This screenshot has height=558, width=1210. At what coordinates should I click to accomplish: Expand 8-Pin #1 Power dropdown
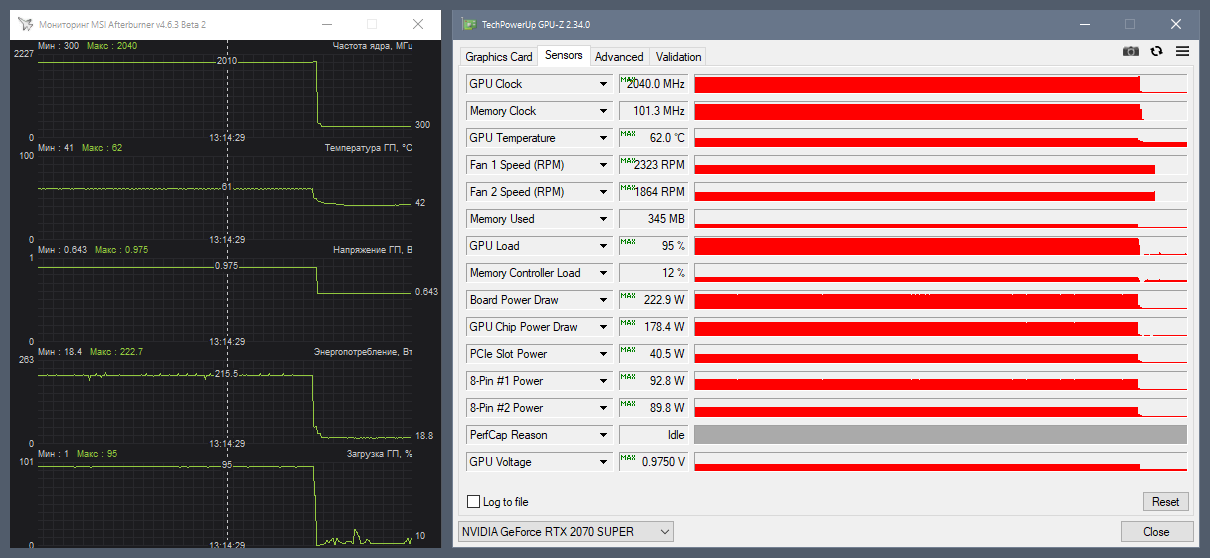(x=603, y=381)
